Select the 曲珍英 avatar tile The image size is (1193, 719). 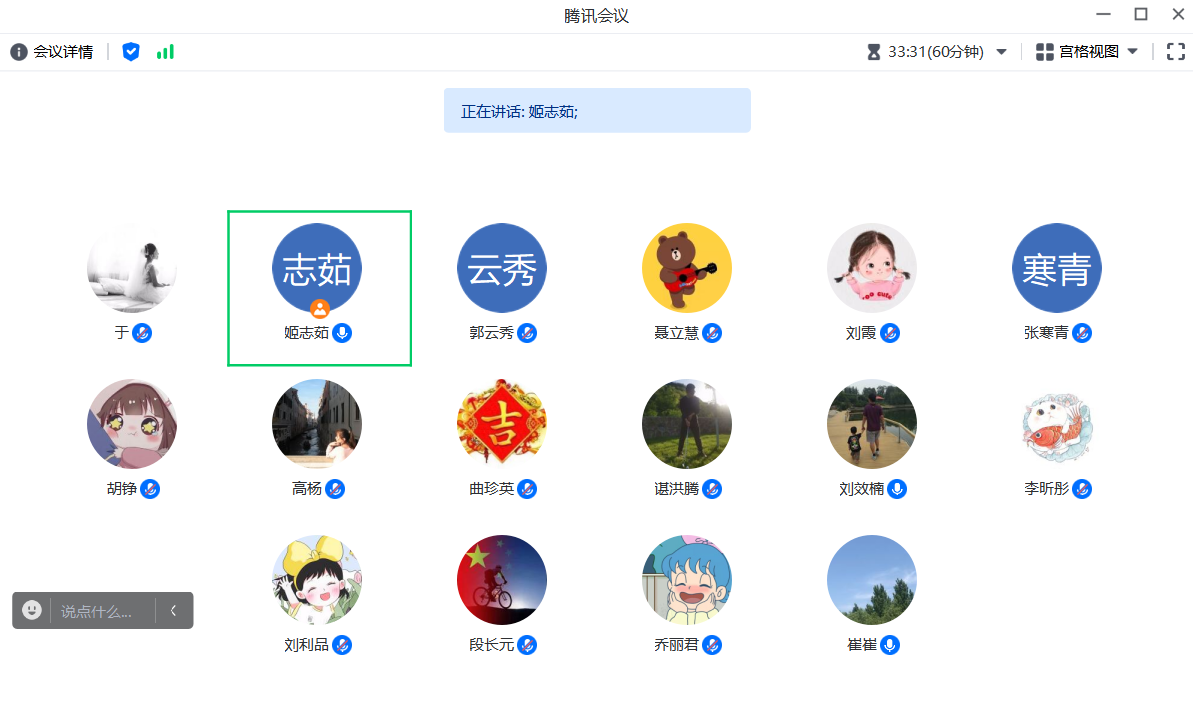pyautogui.click(x=501, y=424)
